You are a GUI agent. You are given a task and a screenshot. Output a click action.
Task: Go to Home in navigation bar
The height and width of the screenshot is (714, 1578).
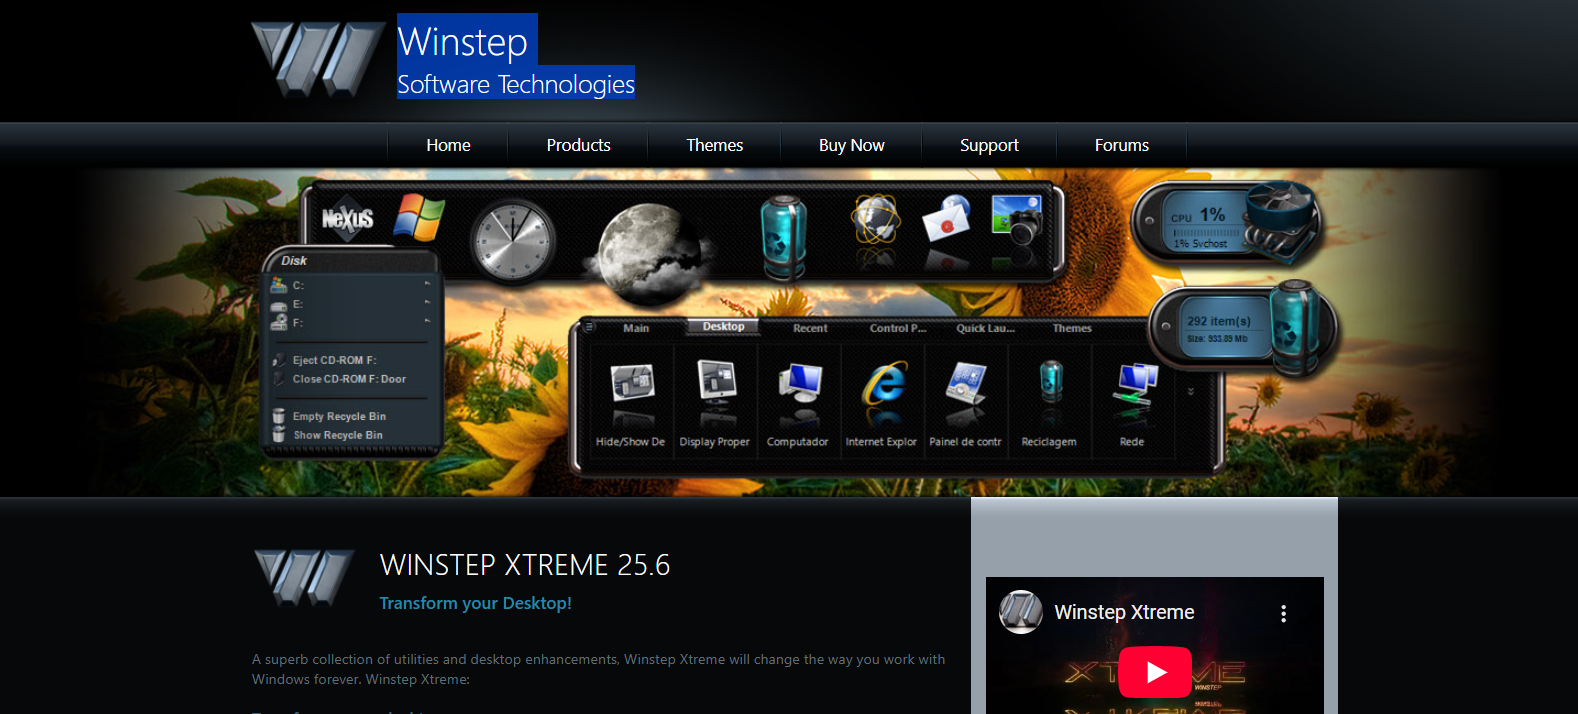pyautogui.click(x=448, y=145)
